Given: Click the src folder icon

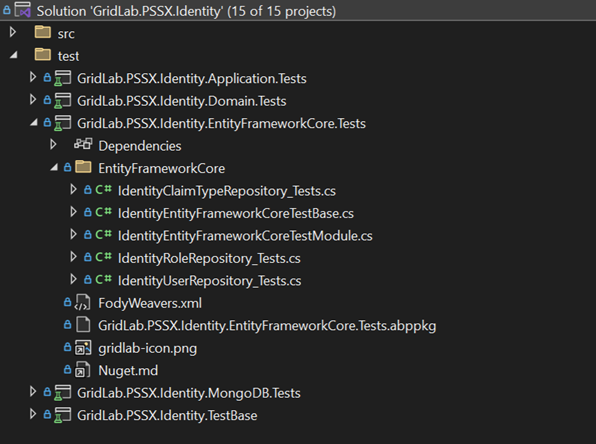Looking at the screenshot, I should (43, 32).
